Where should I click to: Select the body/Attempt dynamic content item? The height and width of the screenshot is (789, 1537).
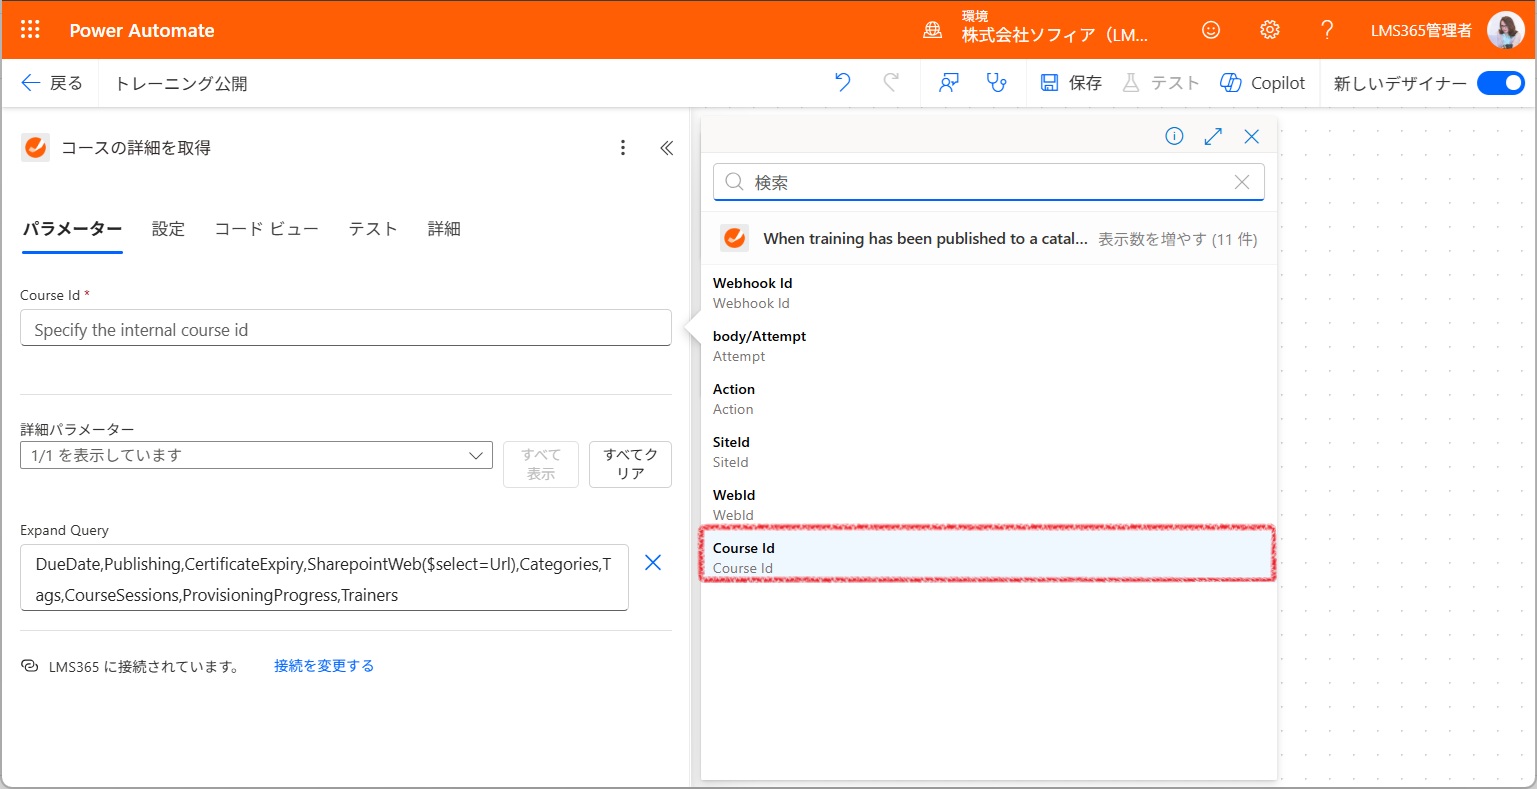(x=988, y=346)
